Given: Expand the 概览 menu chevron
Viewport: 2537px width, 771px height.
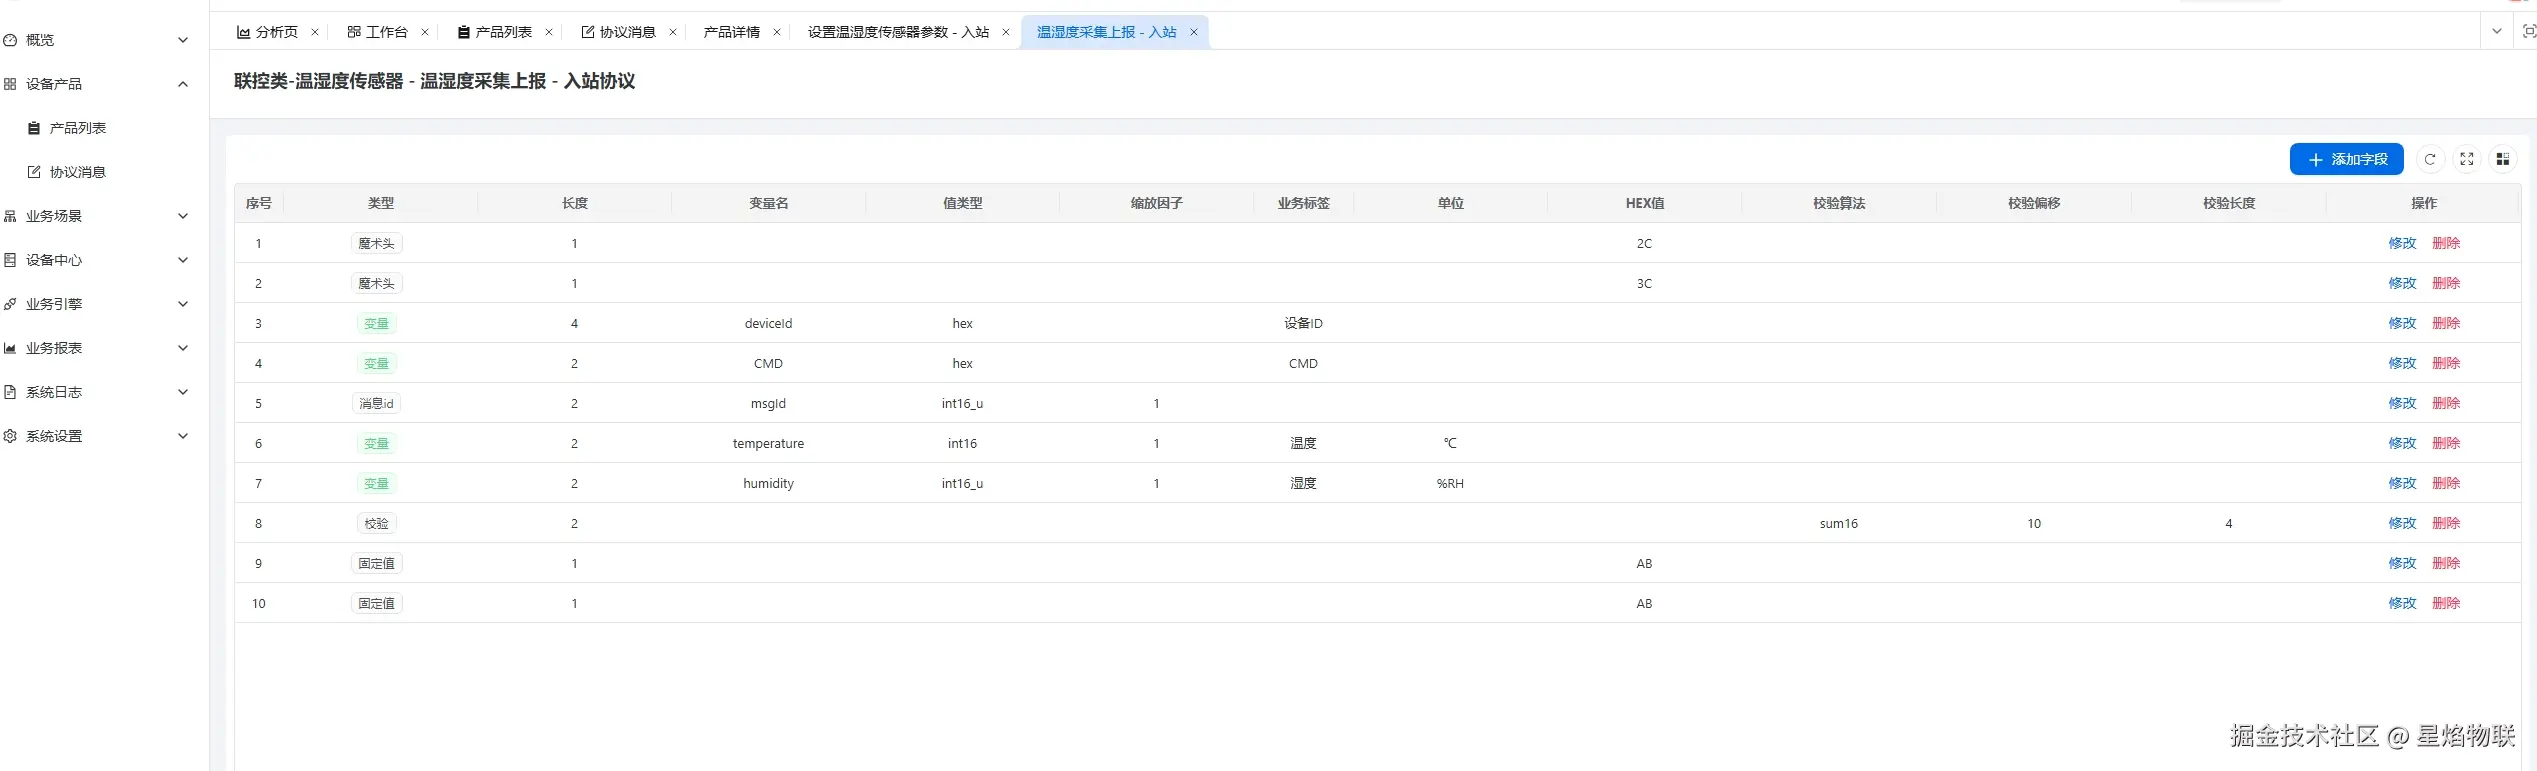Looking at the screenshot, I should pyautogui.click(x=183, y=40).
